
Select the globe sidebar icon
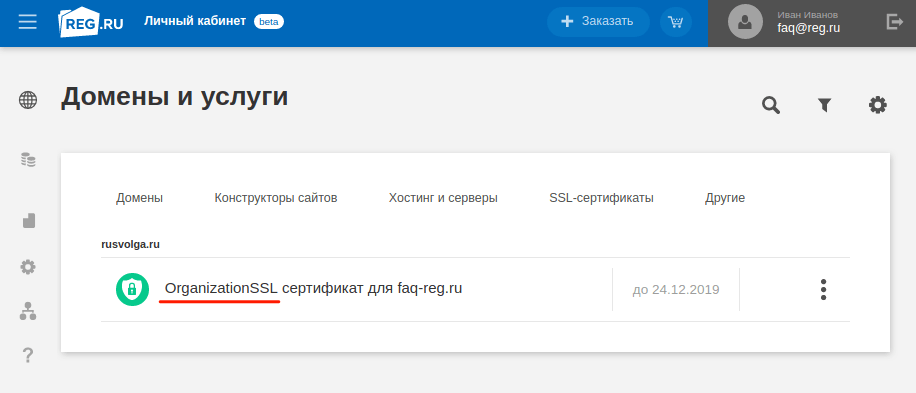point(28,100)
